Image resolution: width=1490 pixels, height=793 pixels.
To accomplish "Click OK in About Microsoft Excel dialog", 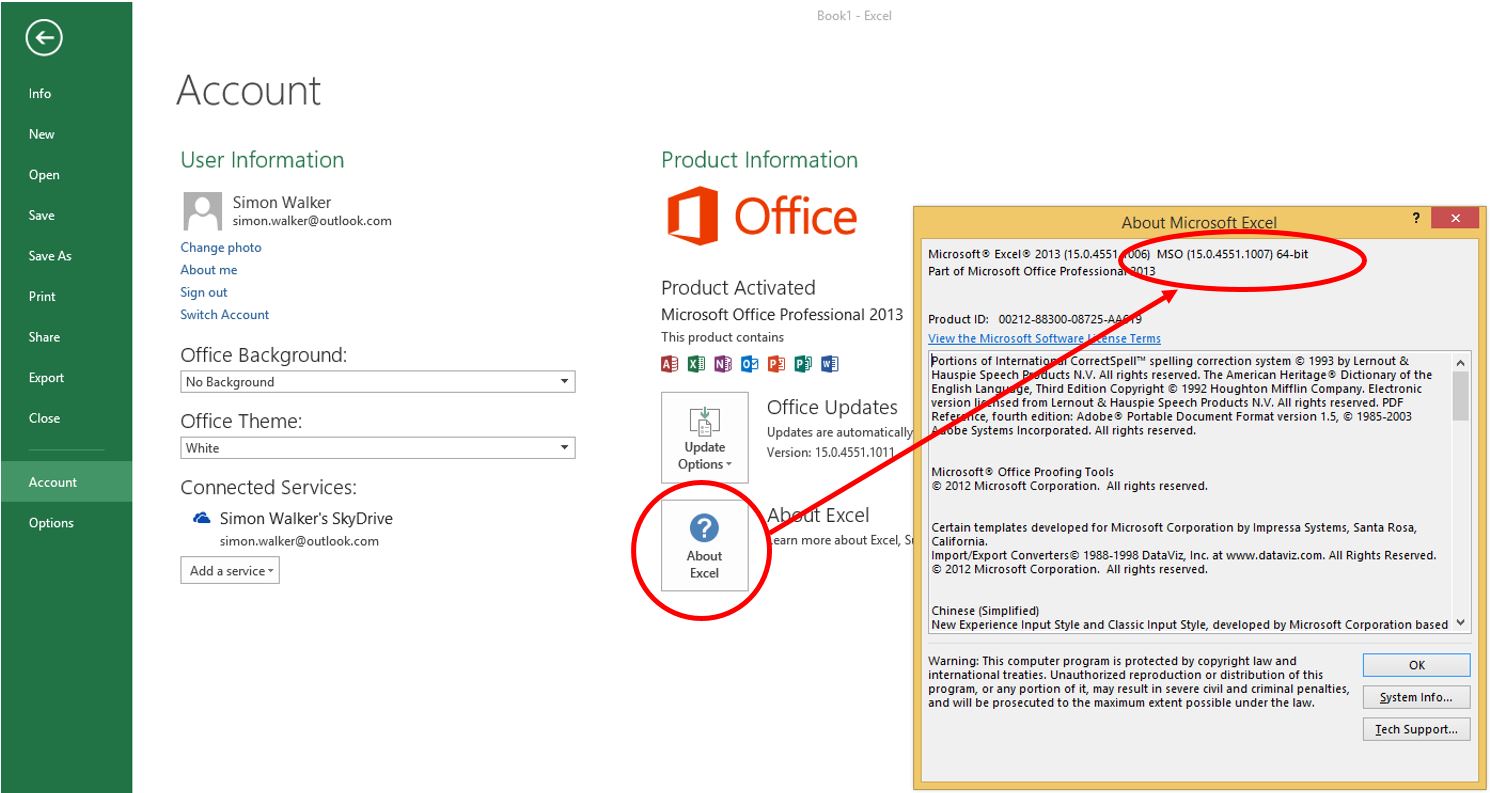I will point(1416,665).
